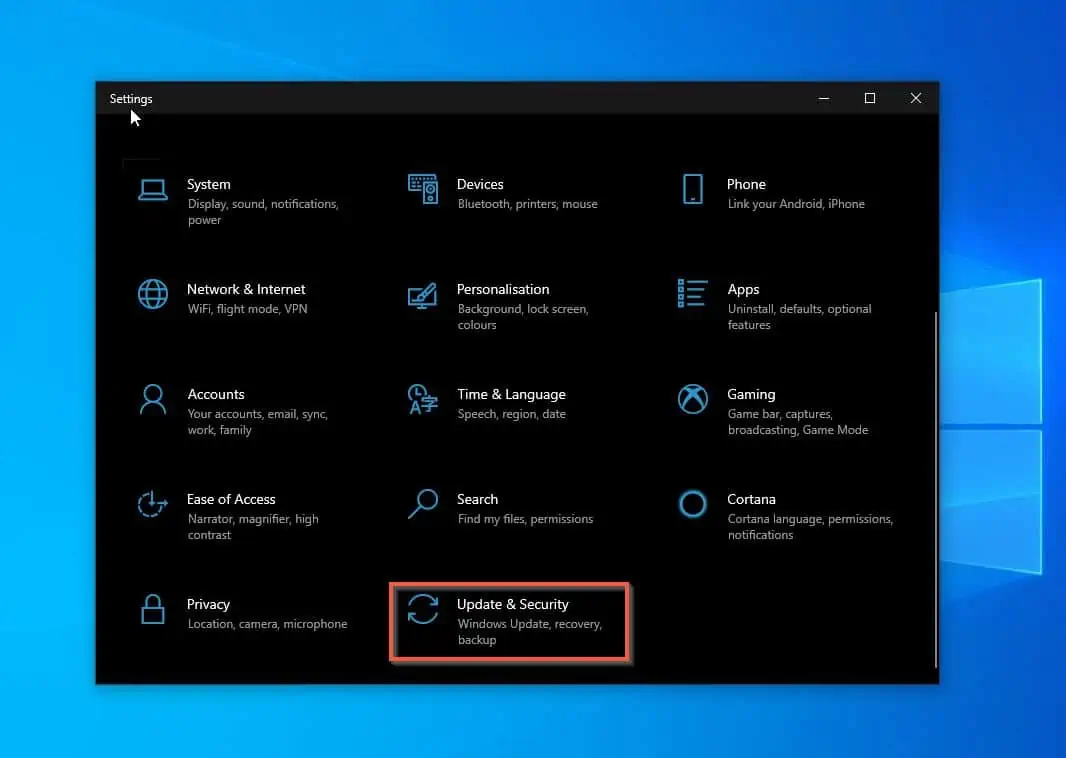Click the Search magnifying glass icon
The height and width of the screenshot is (758, 1066).
pos(422,504)
